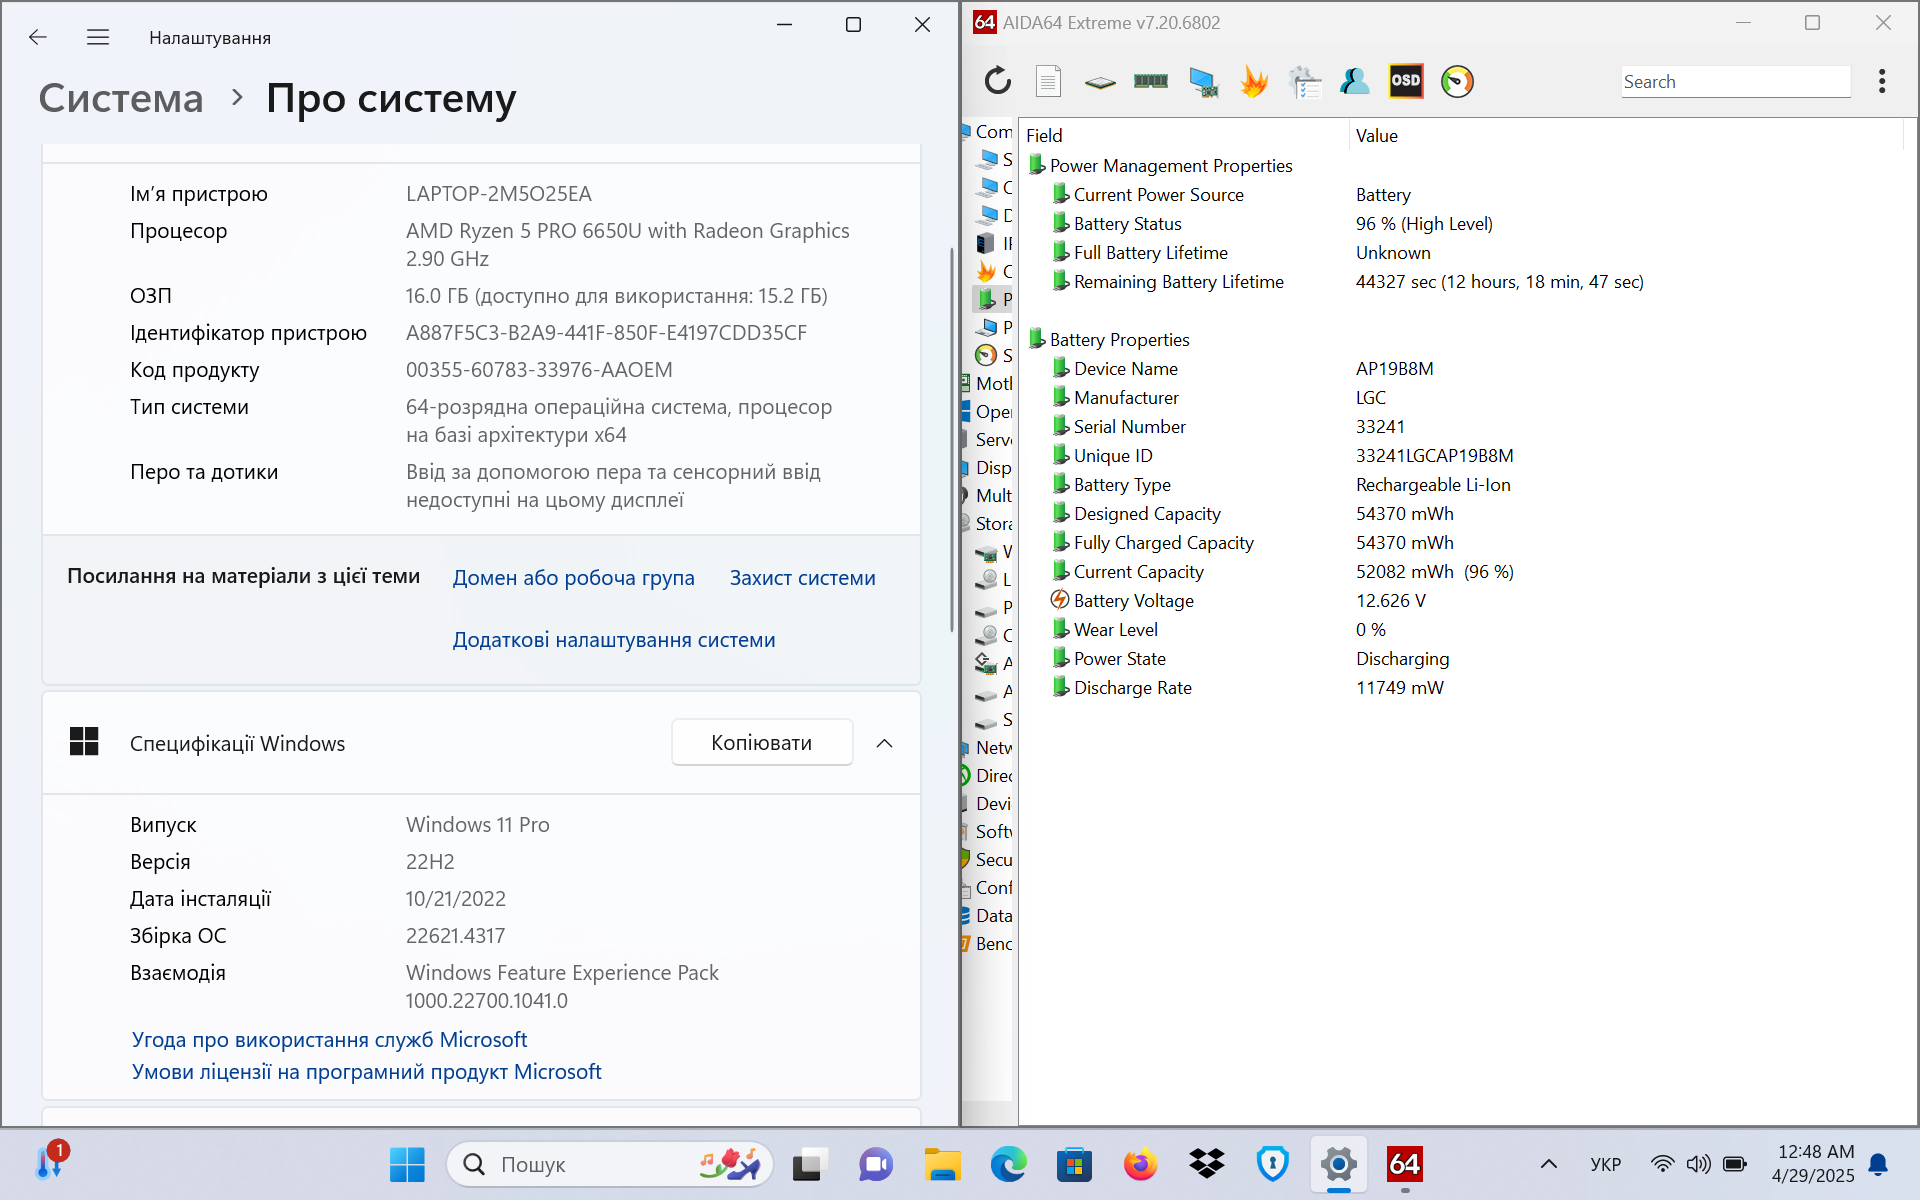Click the motherboard chip icon in AIDA64 toolbar
Image resolution: width=1920 pixels, height=1200 pixels.
tap(1100, 82)
